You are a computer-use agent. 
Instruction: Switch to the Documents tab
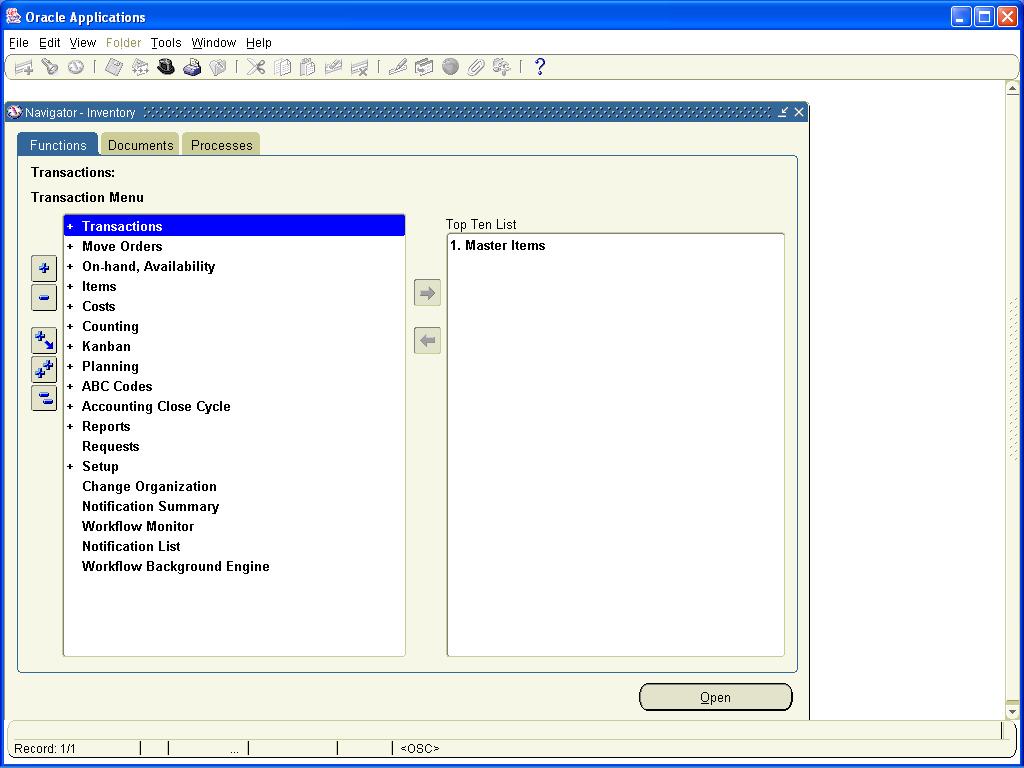(x=140, y=145)
